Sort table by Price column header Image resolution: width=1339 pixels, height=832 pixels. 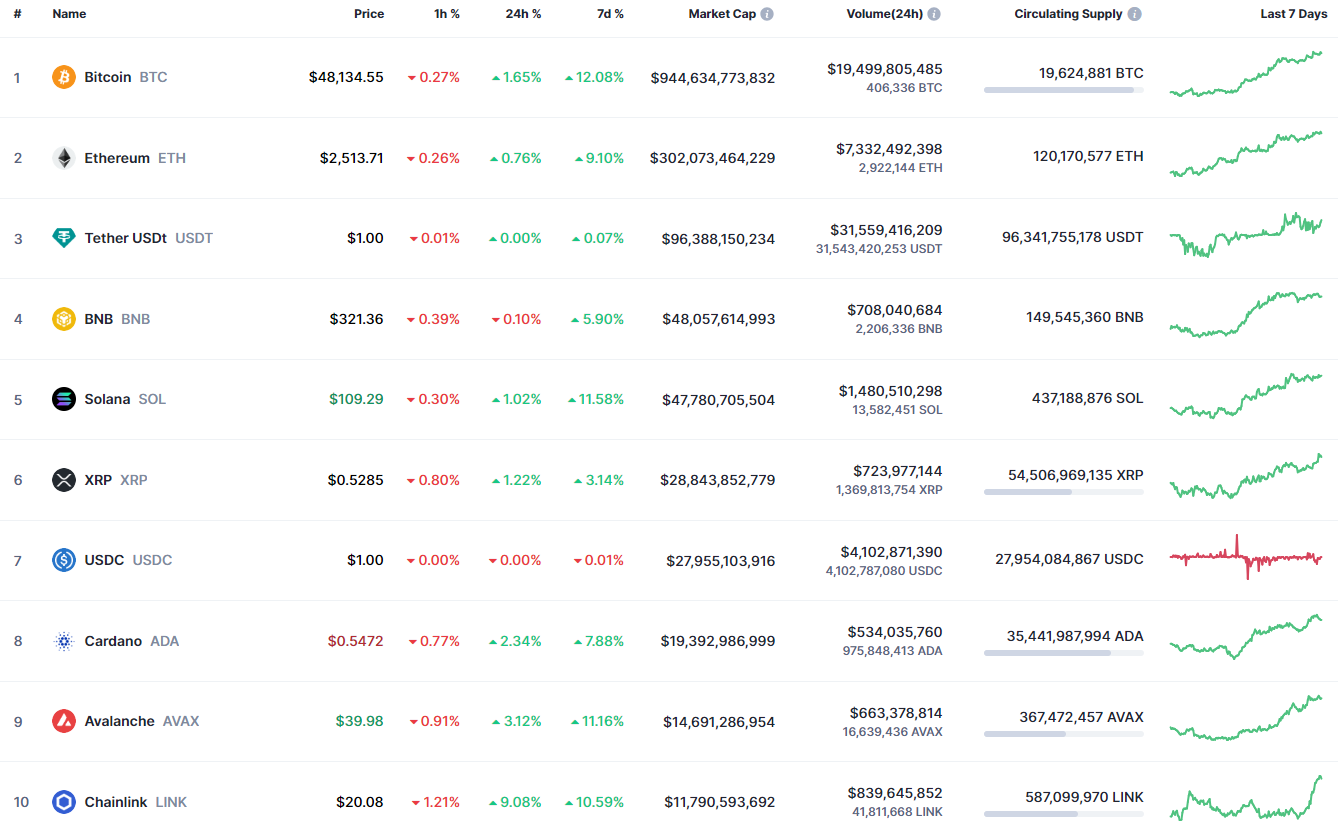click(x=368, y=14)
